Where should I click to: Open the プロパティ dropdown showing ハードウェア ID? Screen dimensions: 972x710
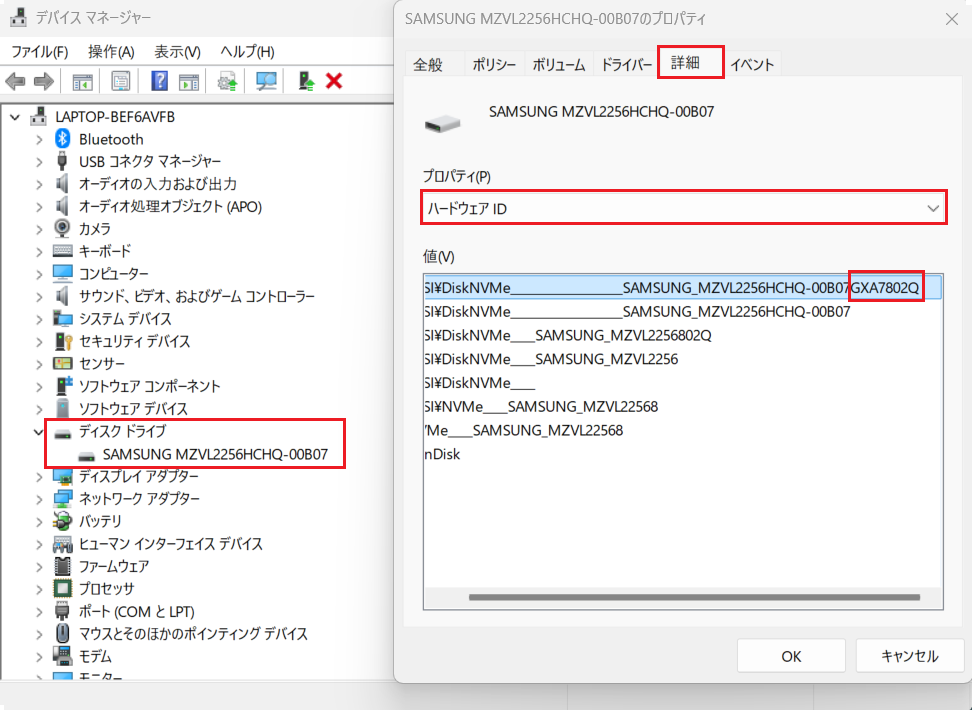[x=682, y=209]
